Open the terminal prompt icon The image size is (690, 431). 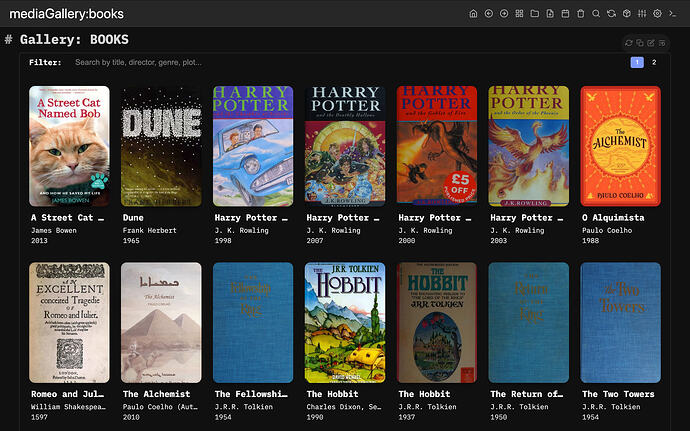(673, 14)
